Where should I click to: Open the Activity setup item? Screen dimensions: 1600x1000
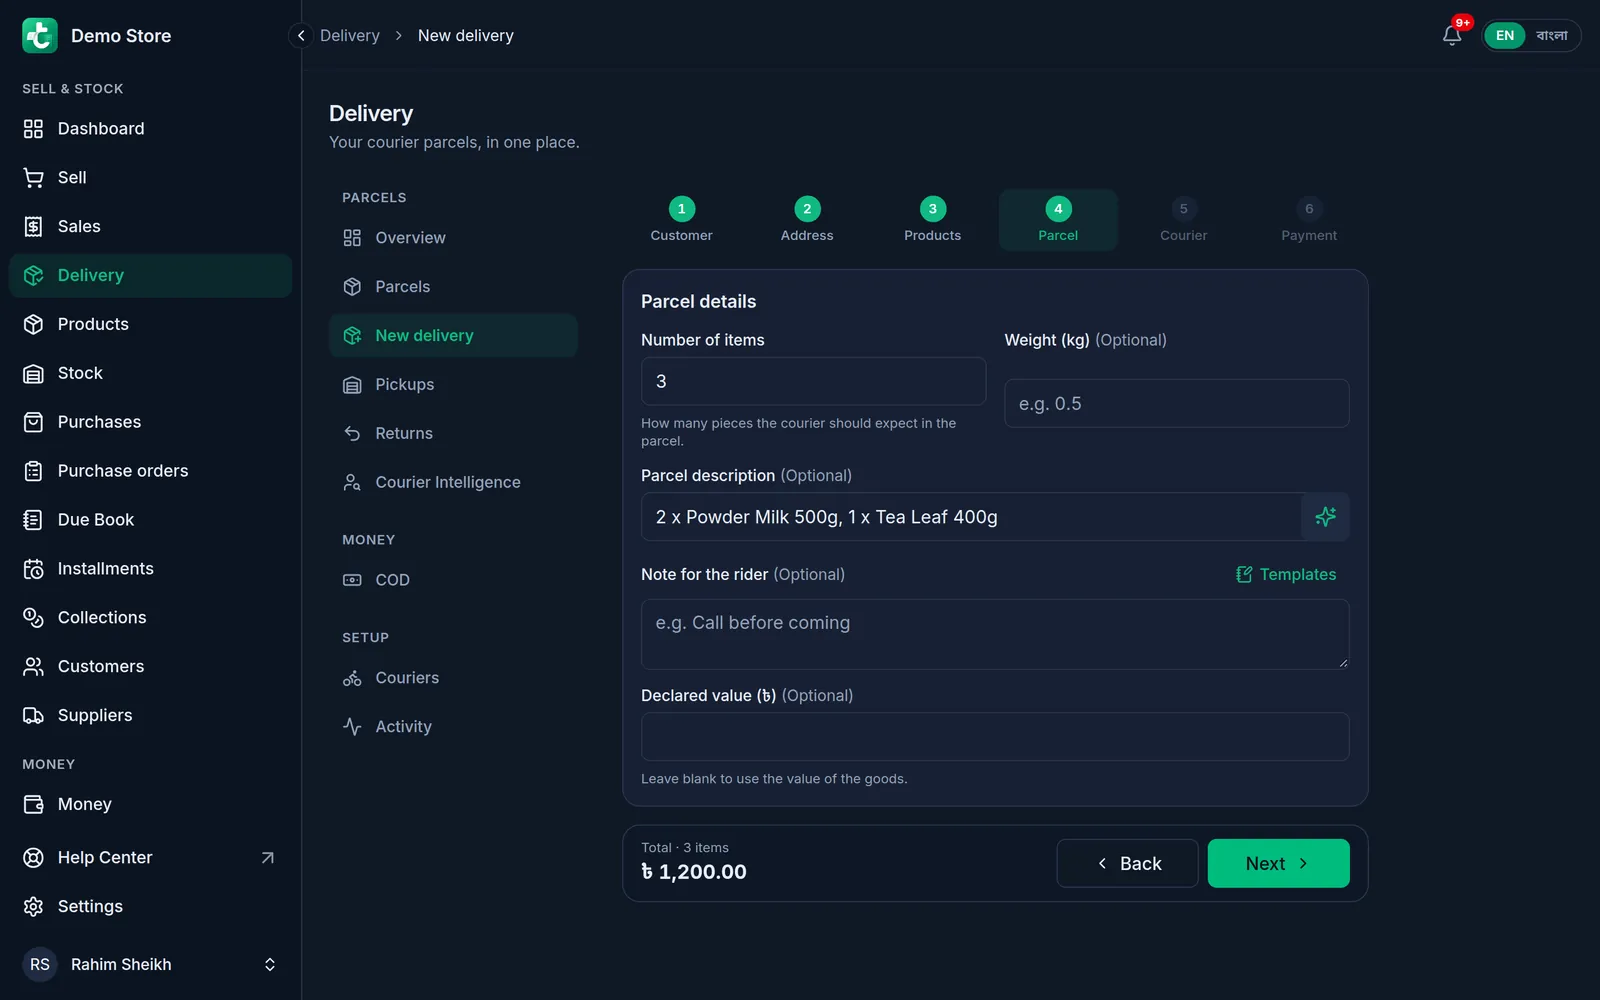[x=453, y=727]
